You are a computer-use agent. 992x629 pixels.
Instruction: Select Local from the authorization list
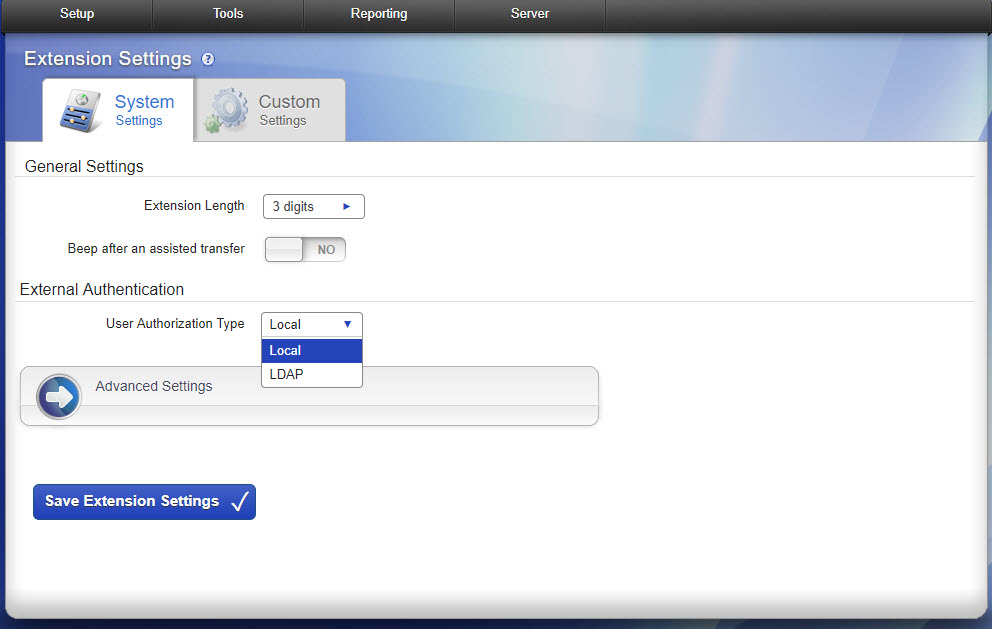pos(285,350)
